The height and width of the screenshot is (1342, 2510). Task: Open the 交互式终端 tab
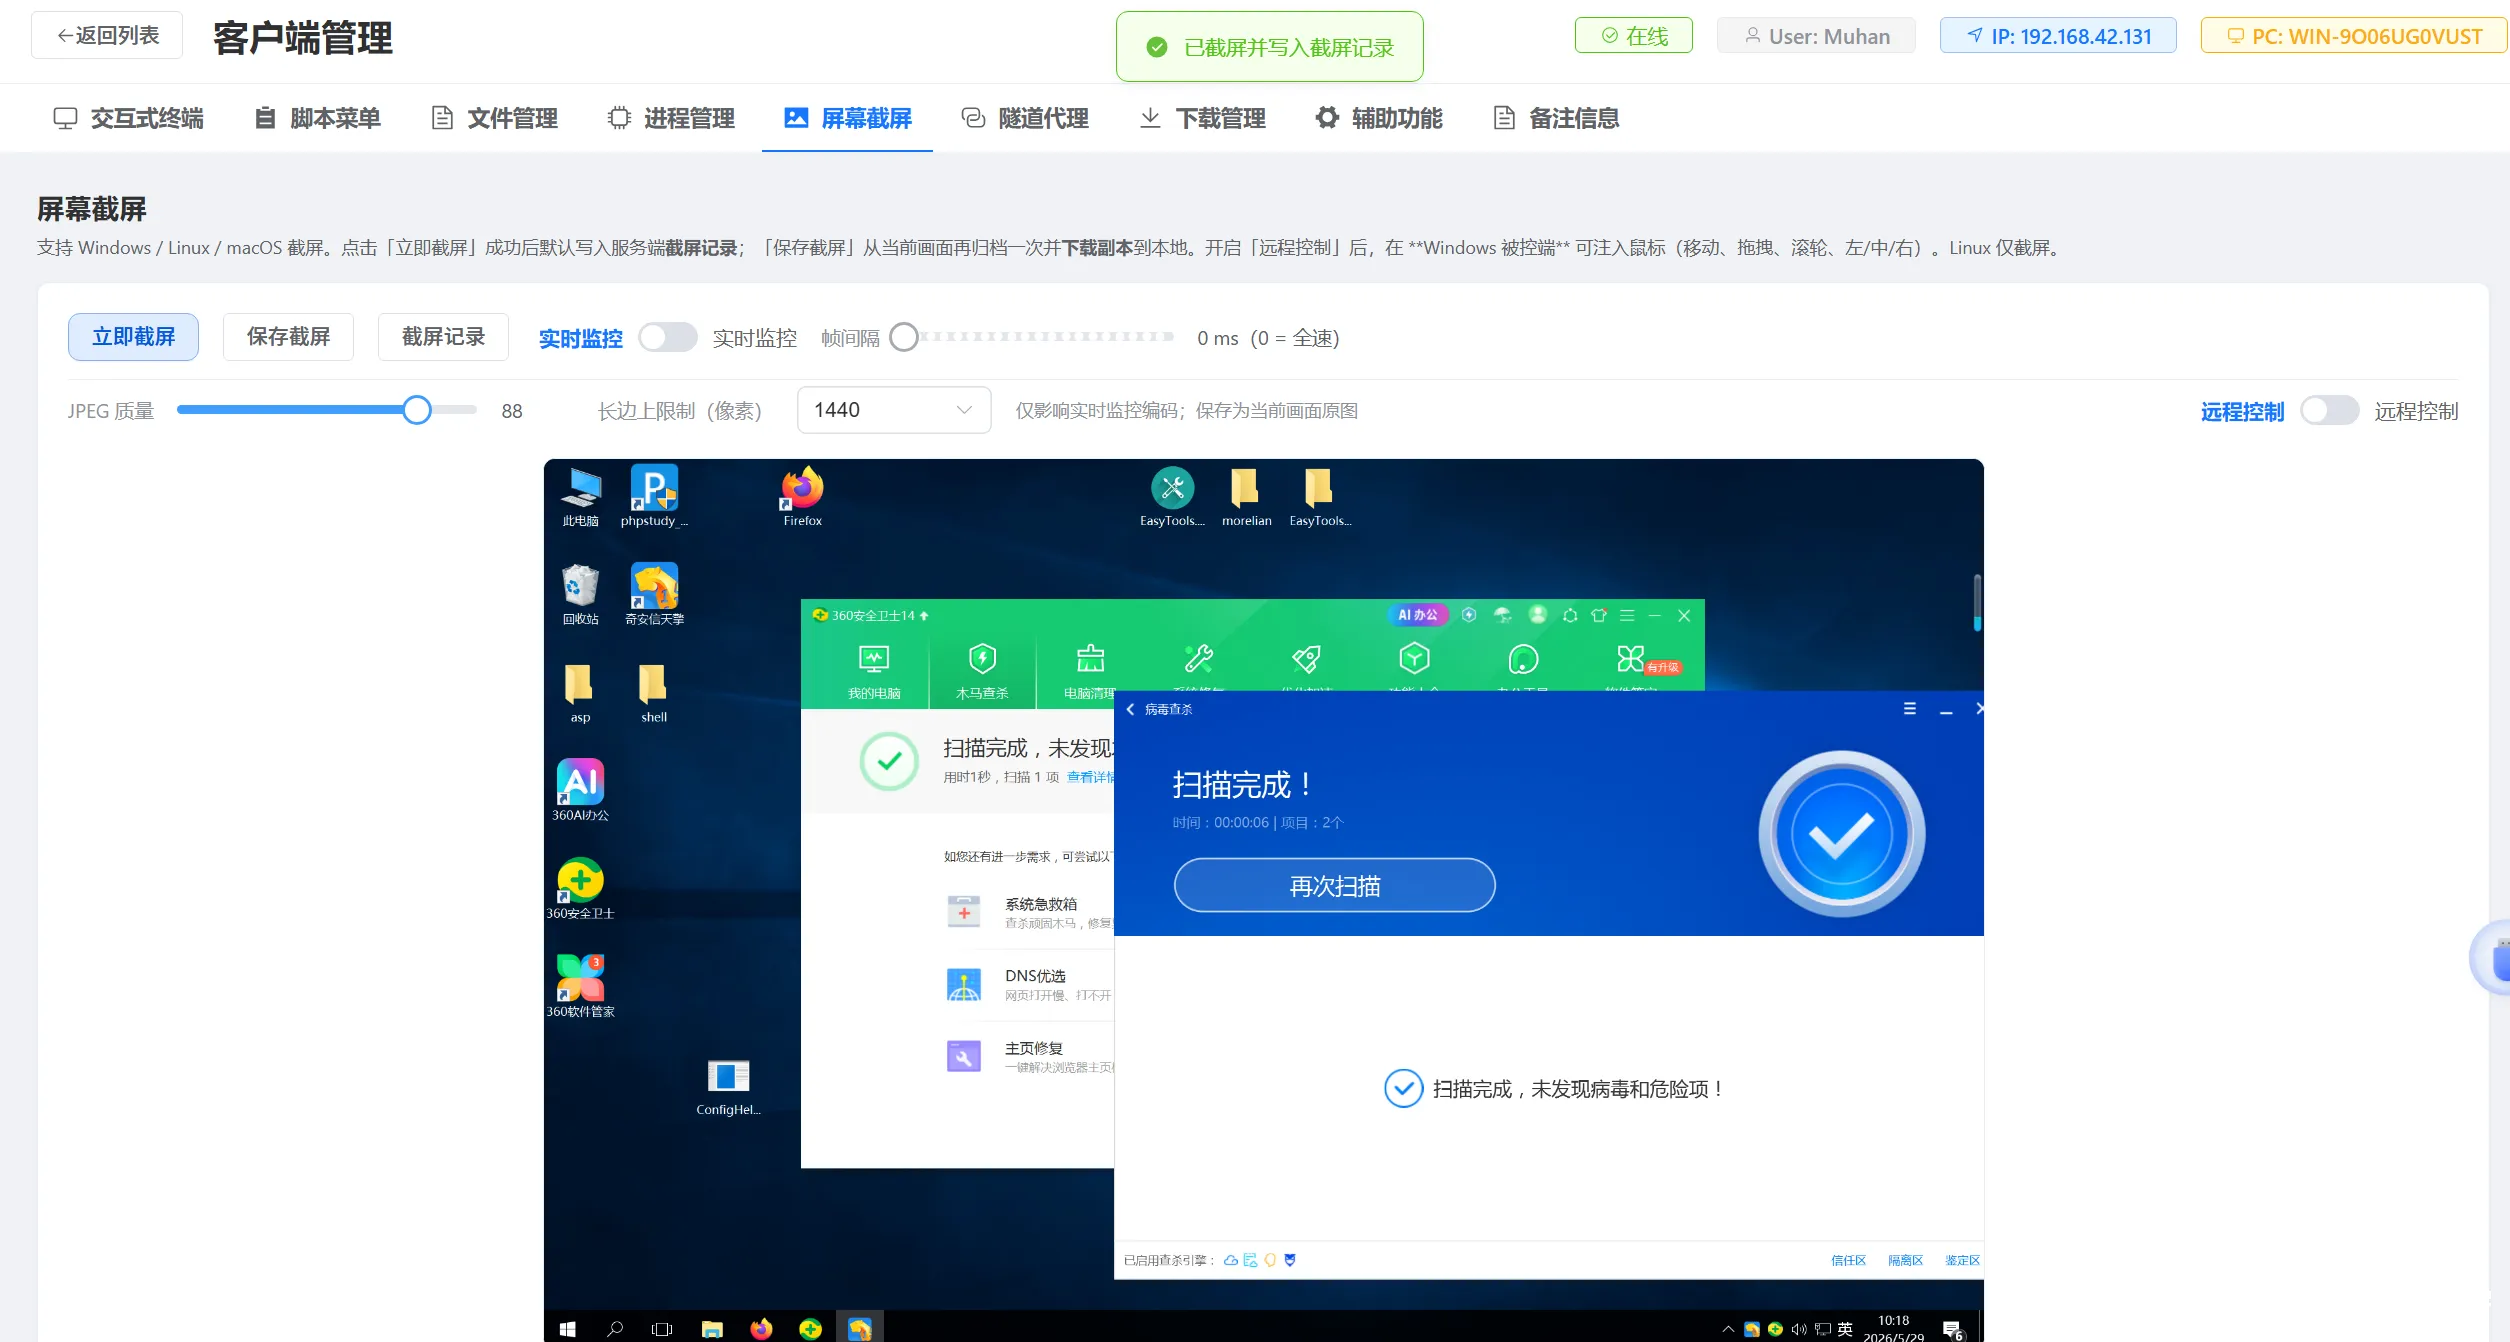128,118
